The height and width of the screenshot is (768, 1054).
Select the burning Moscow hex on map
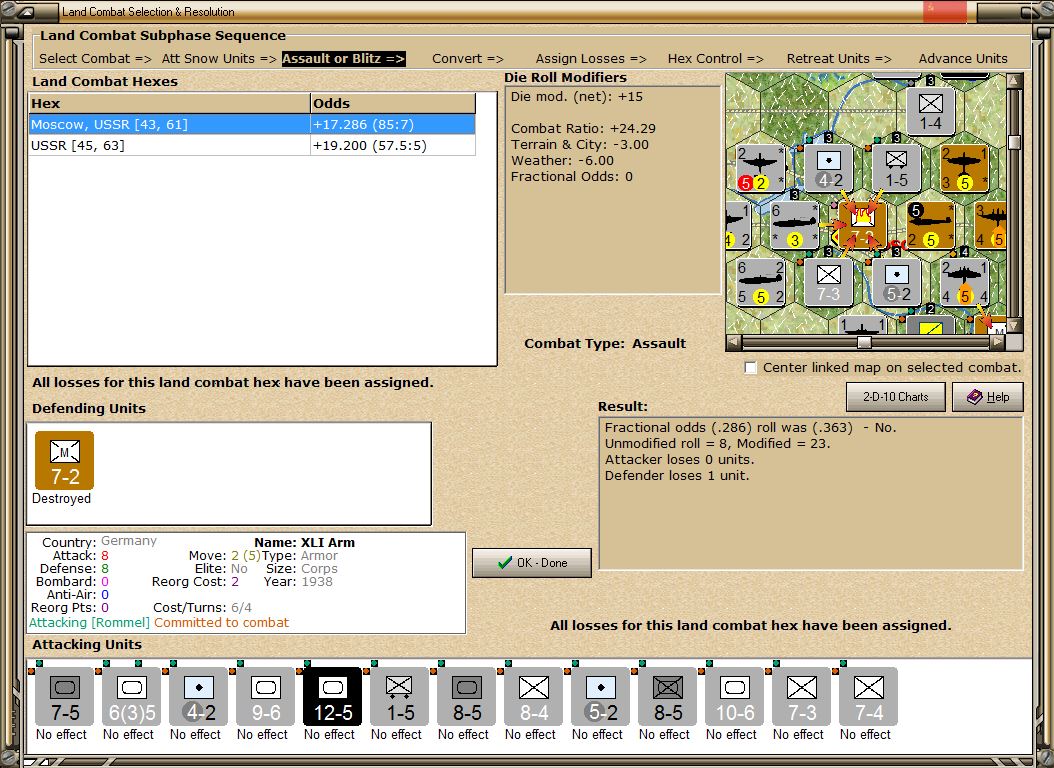click(x=861, y=222)
